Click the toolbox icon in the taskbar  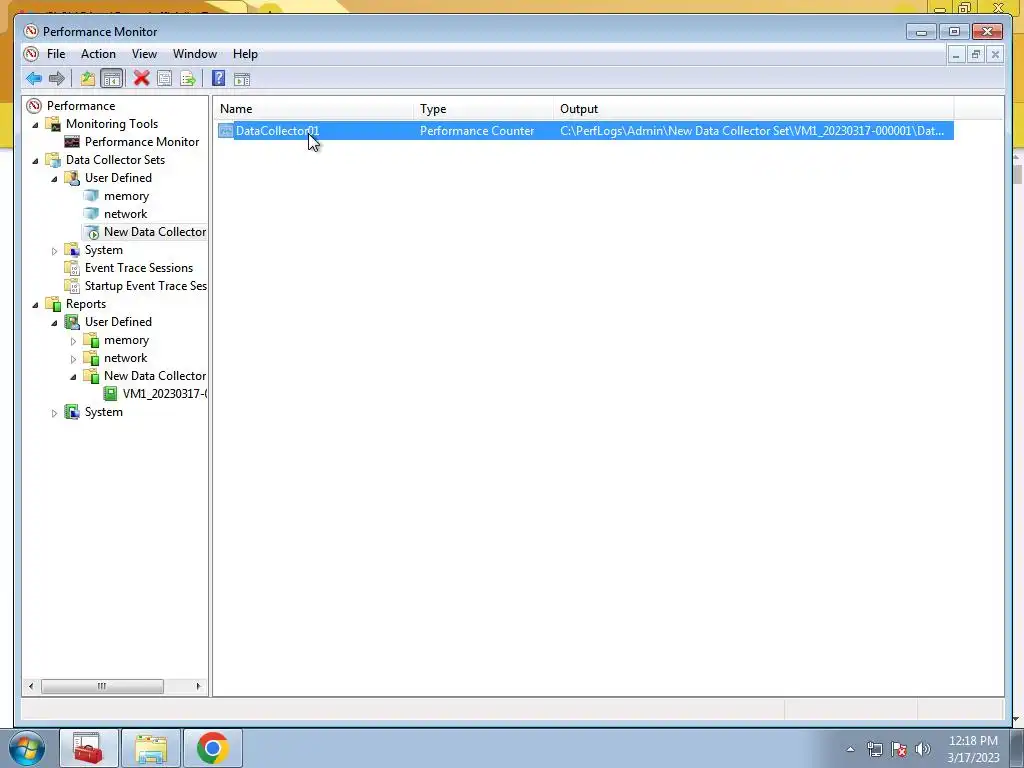coord(89,748)
